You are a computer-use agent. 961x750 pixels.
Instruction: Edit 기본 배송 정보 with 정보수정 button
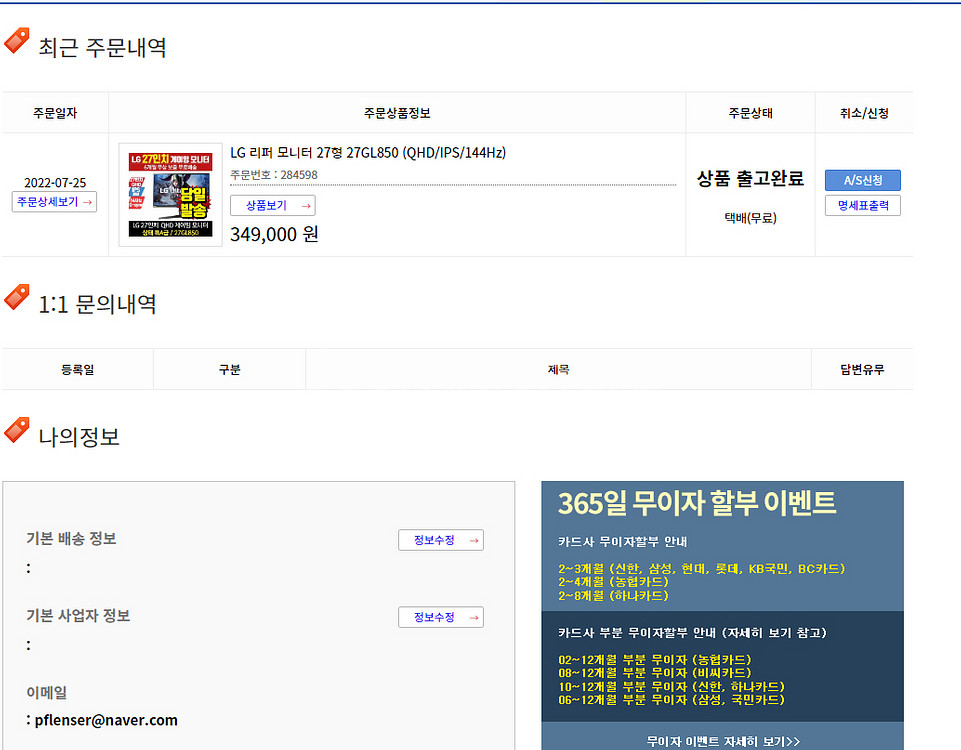coord(441,540)
